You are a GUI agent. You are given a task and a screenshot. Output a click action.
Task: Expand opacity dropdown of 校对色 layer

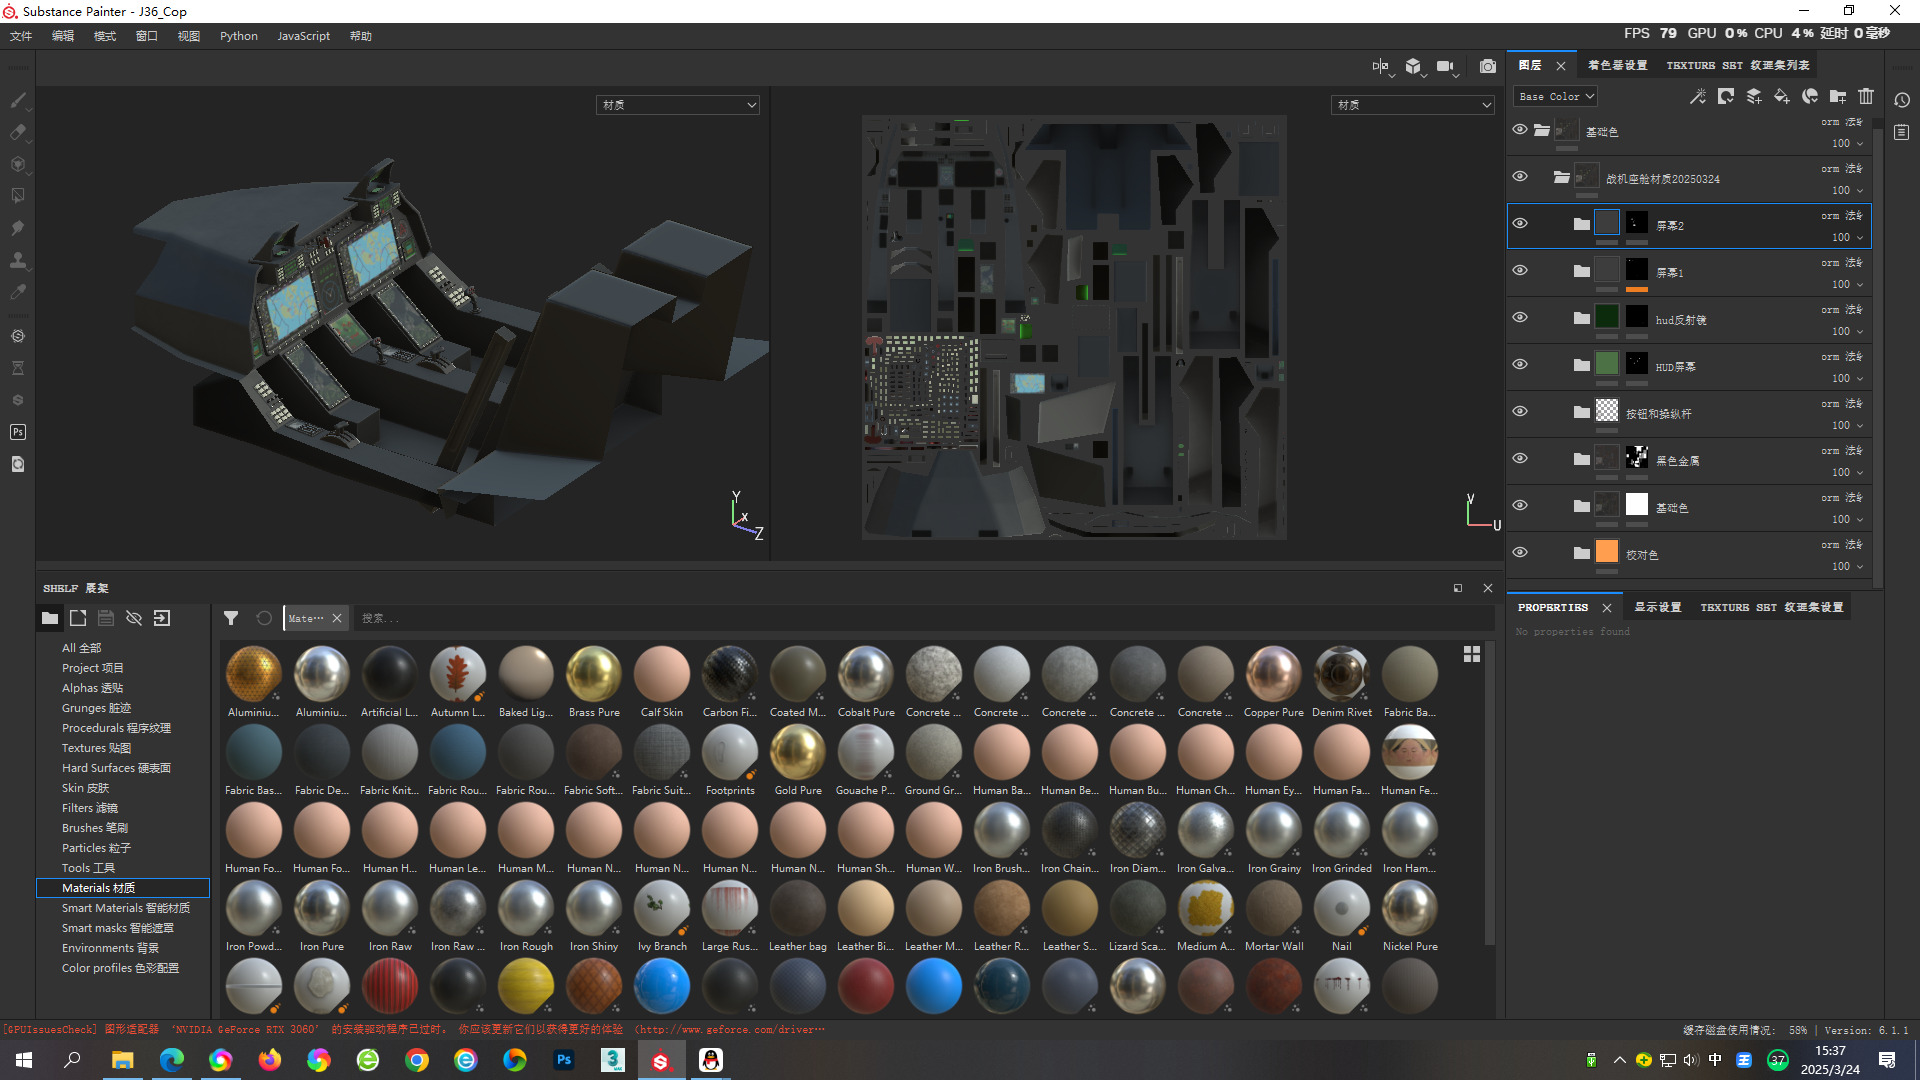click(x=1860, y=567)
